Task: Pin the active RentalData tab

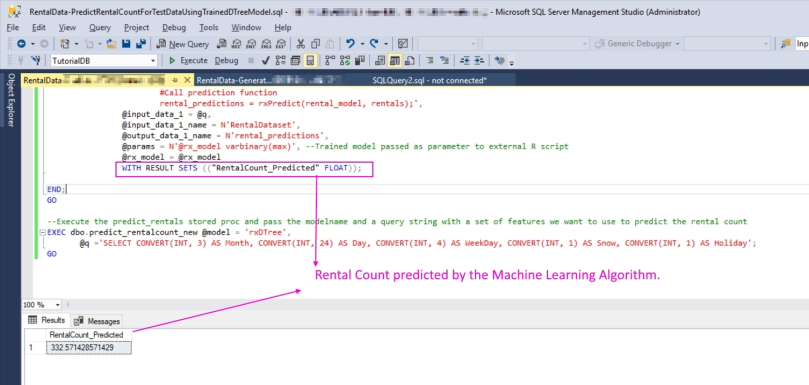Action: (174, 80)
